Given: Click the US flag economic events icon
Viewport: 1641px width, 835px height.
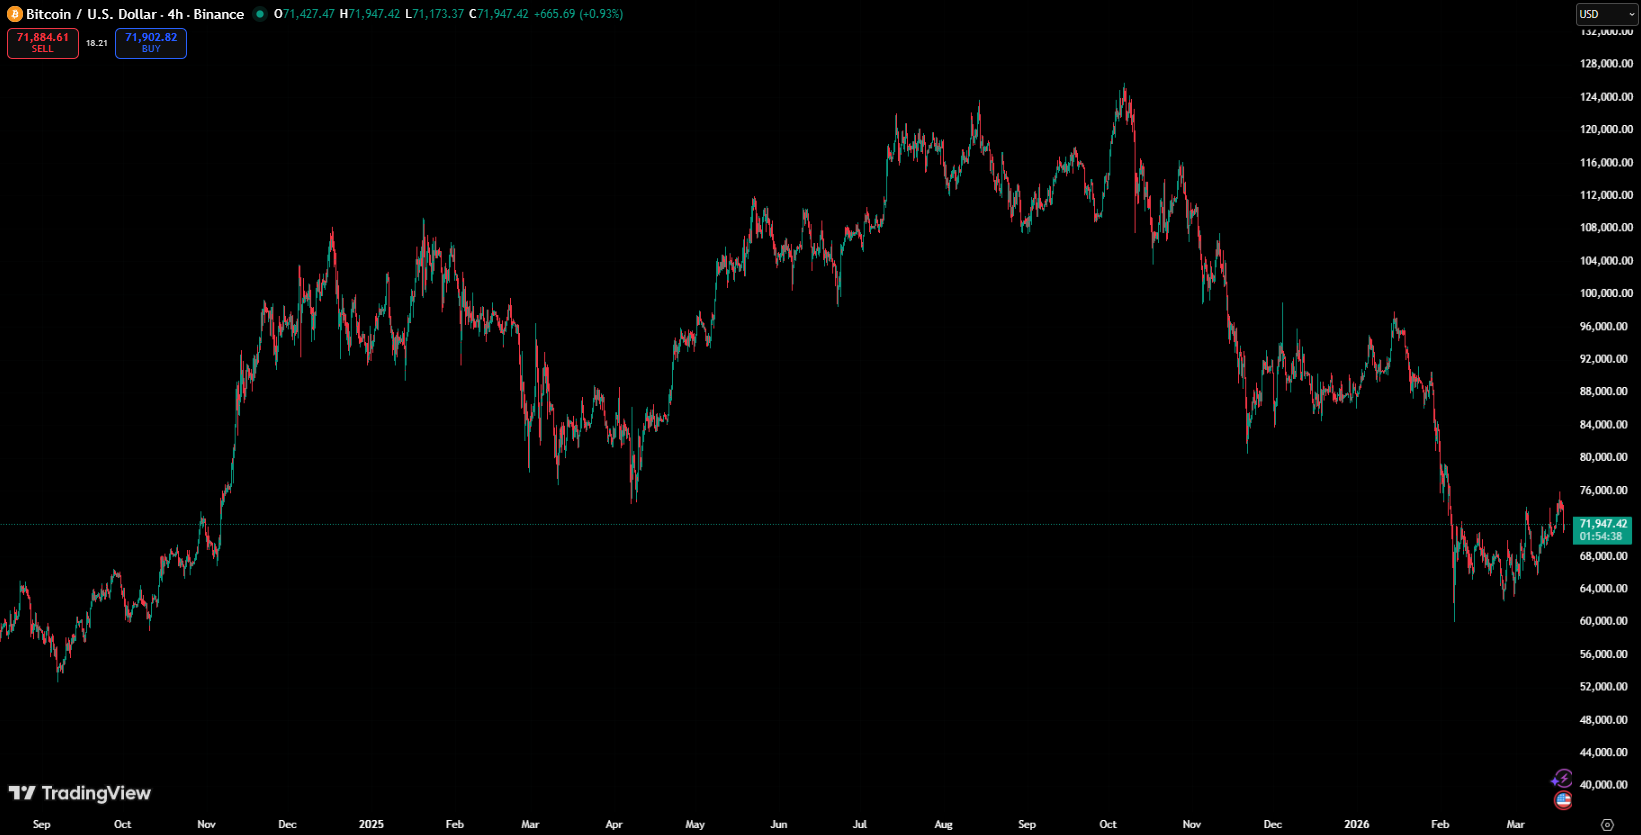Looking at the screenshot, I should tap(1562, 801).
